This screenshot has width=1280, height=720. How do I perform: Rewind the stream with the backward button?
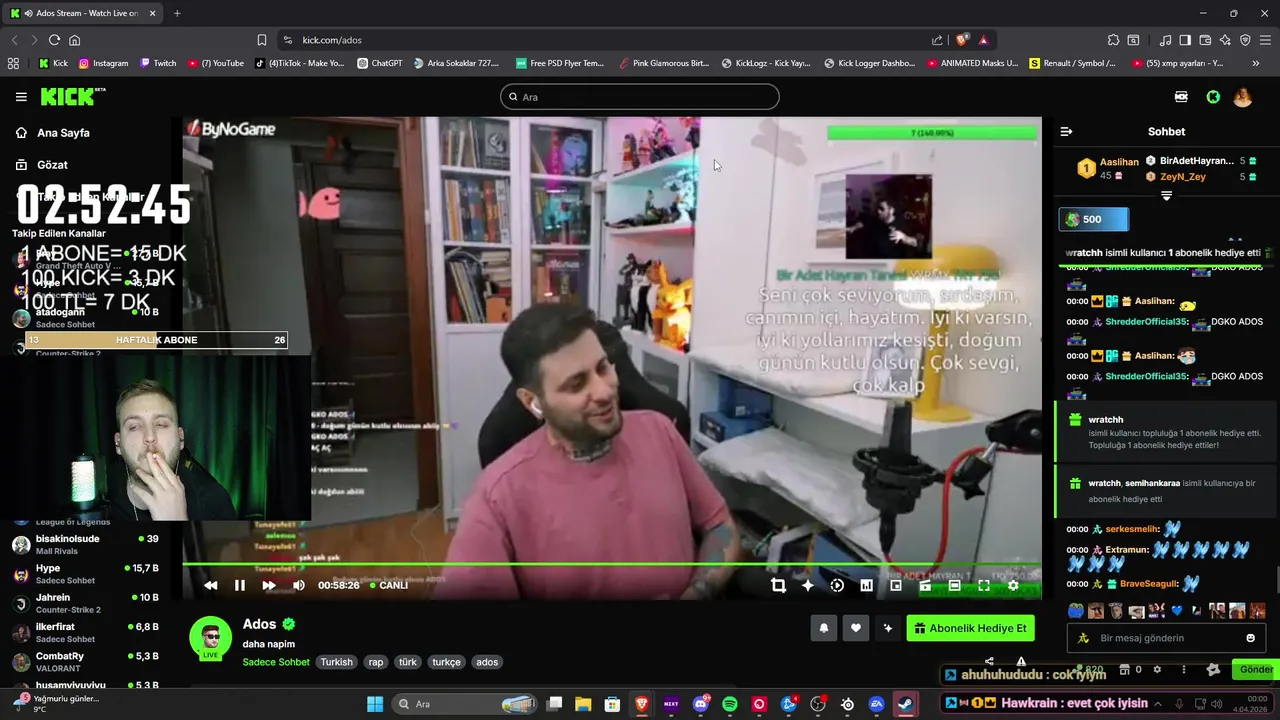(210, 585)
